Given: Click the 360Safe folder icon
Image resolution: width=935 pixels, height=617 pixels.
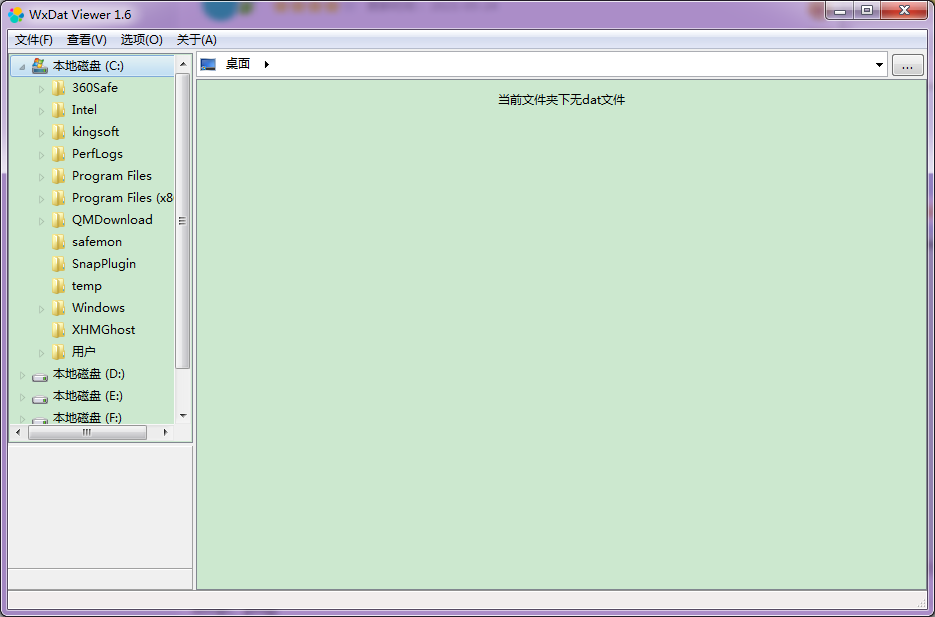Looking at the screenshot, I should tap(60, 87).
